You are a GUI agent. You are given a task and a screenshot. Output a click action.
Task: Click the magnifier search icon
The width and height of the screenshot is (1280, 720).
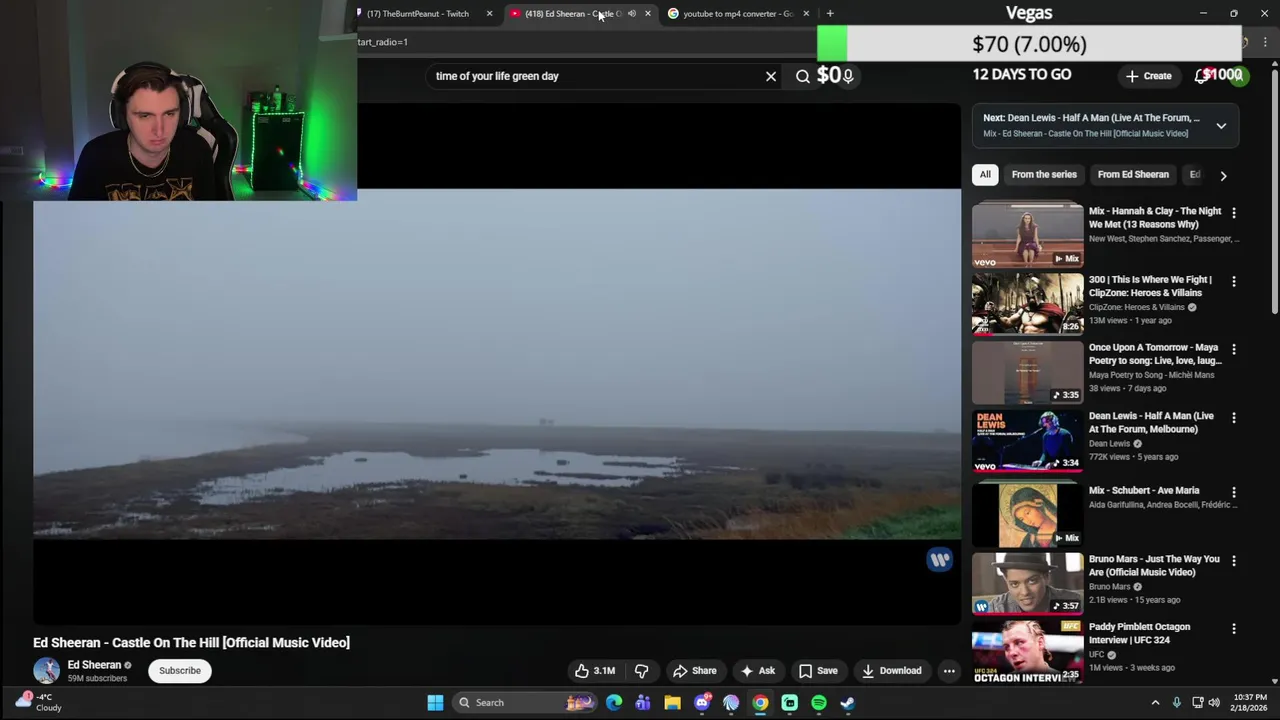pyautogui.click(x=803, y=76)
